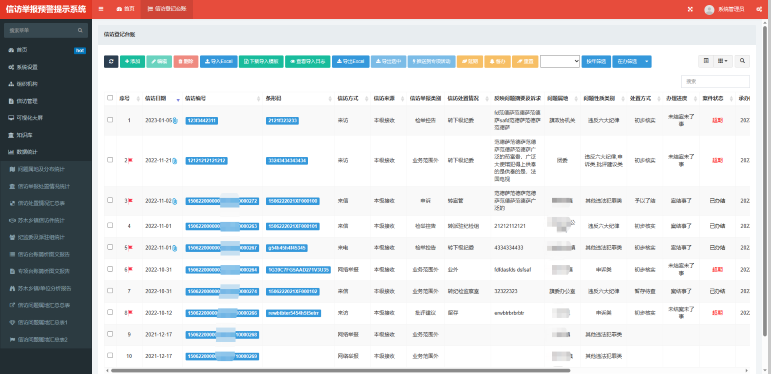
Task: Click the blue 导出Excel export button
Action: tap(351, 61)
